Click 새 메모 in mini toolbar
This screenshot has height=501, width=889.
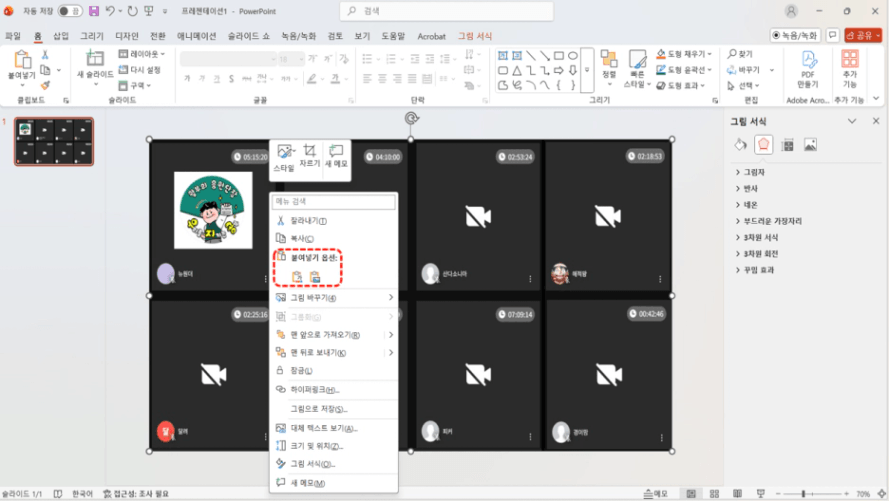336,155
